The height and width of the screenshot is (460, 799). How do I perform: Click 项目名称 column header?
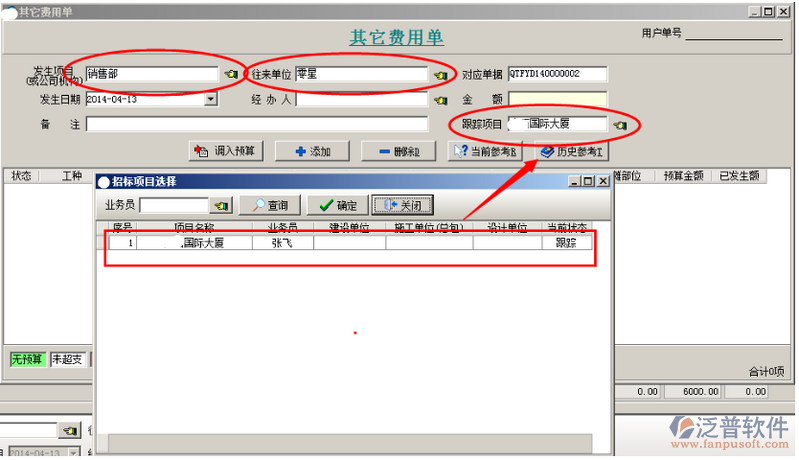195,227
